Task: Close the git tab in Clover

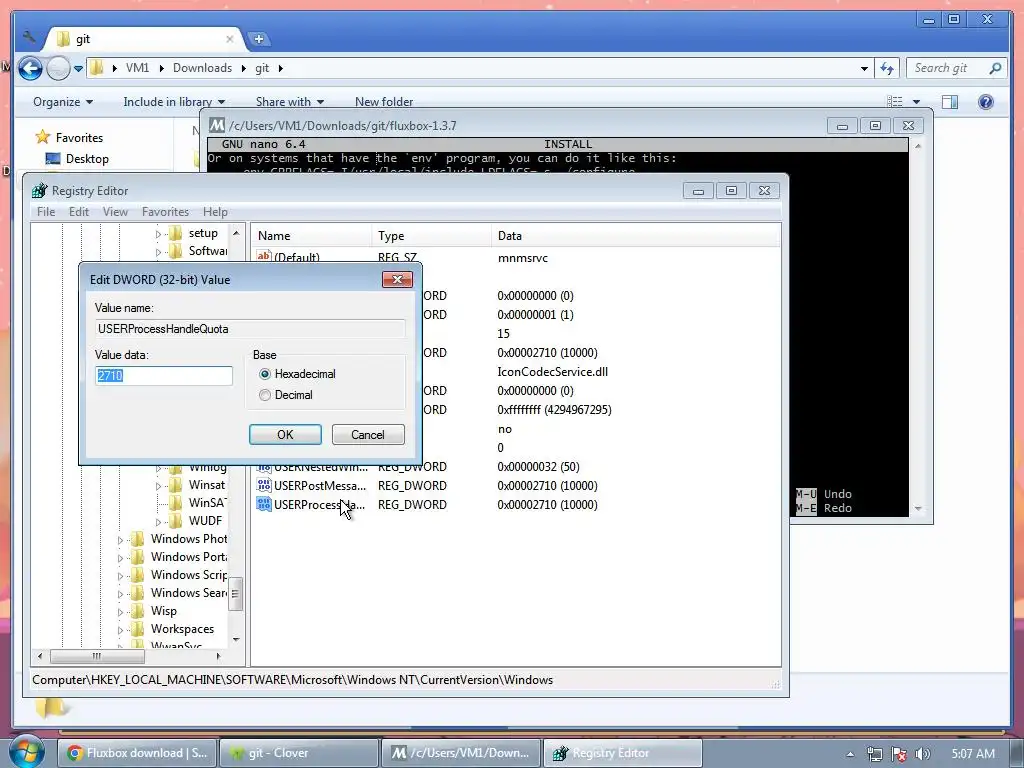Action: (x=230, y=39)
